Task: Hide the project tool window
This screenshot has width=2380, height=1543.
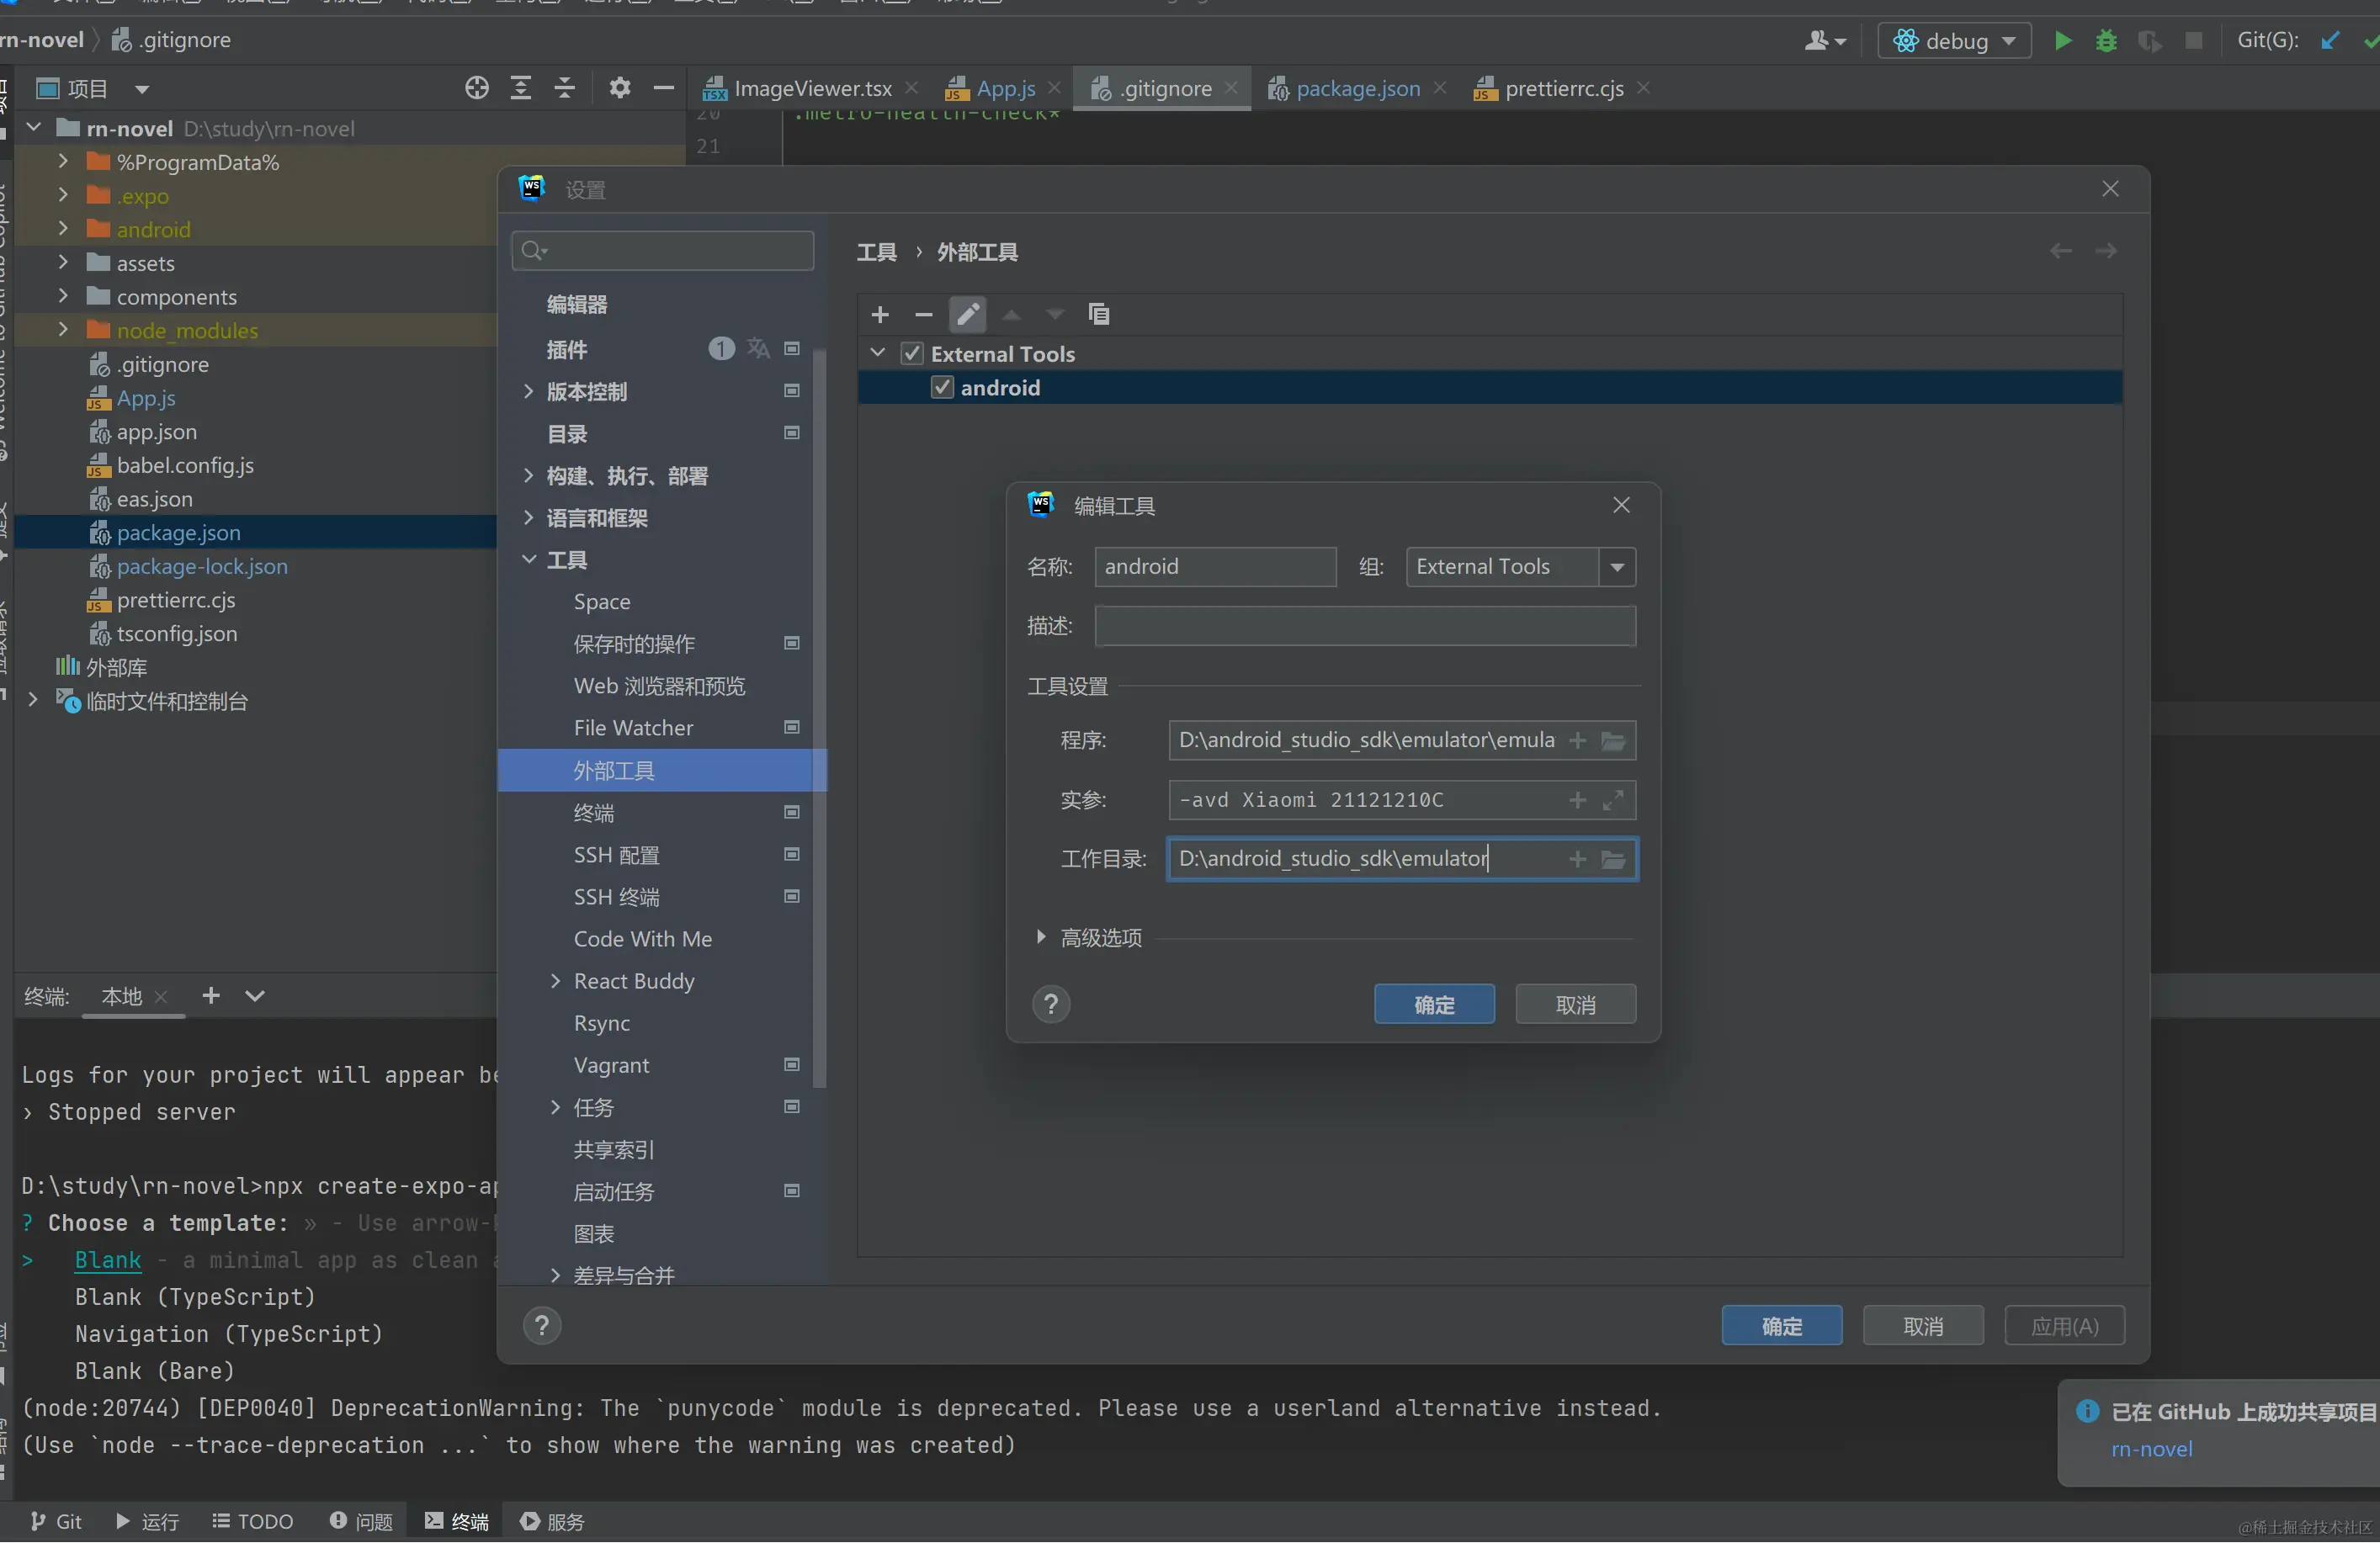Action: tap(664, 88)
